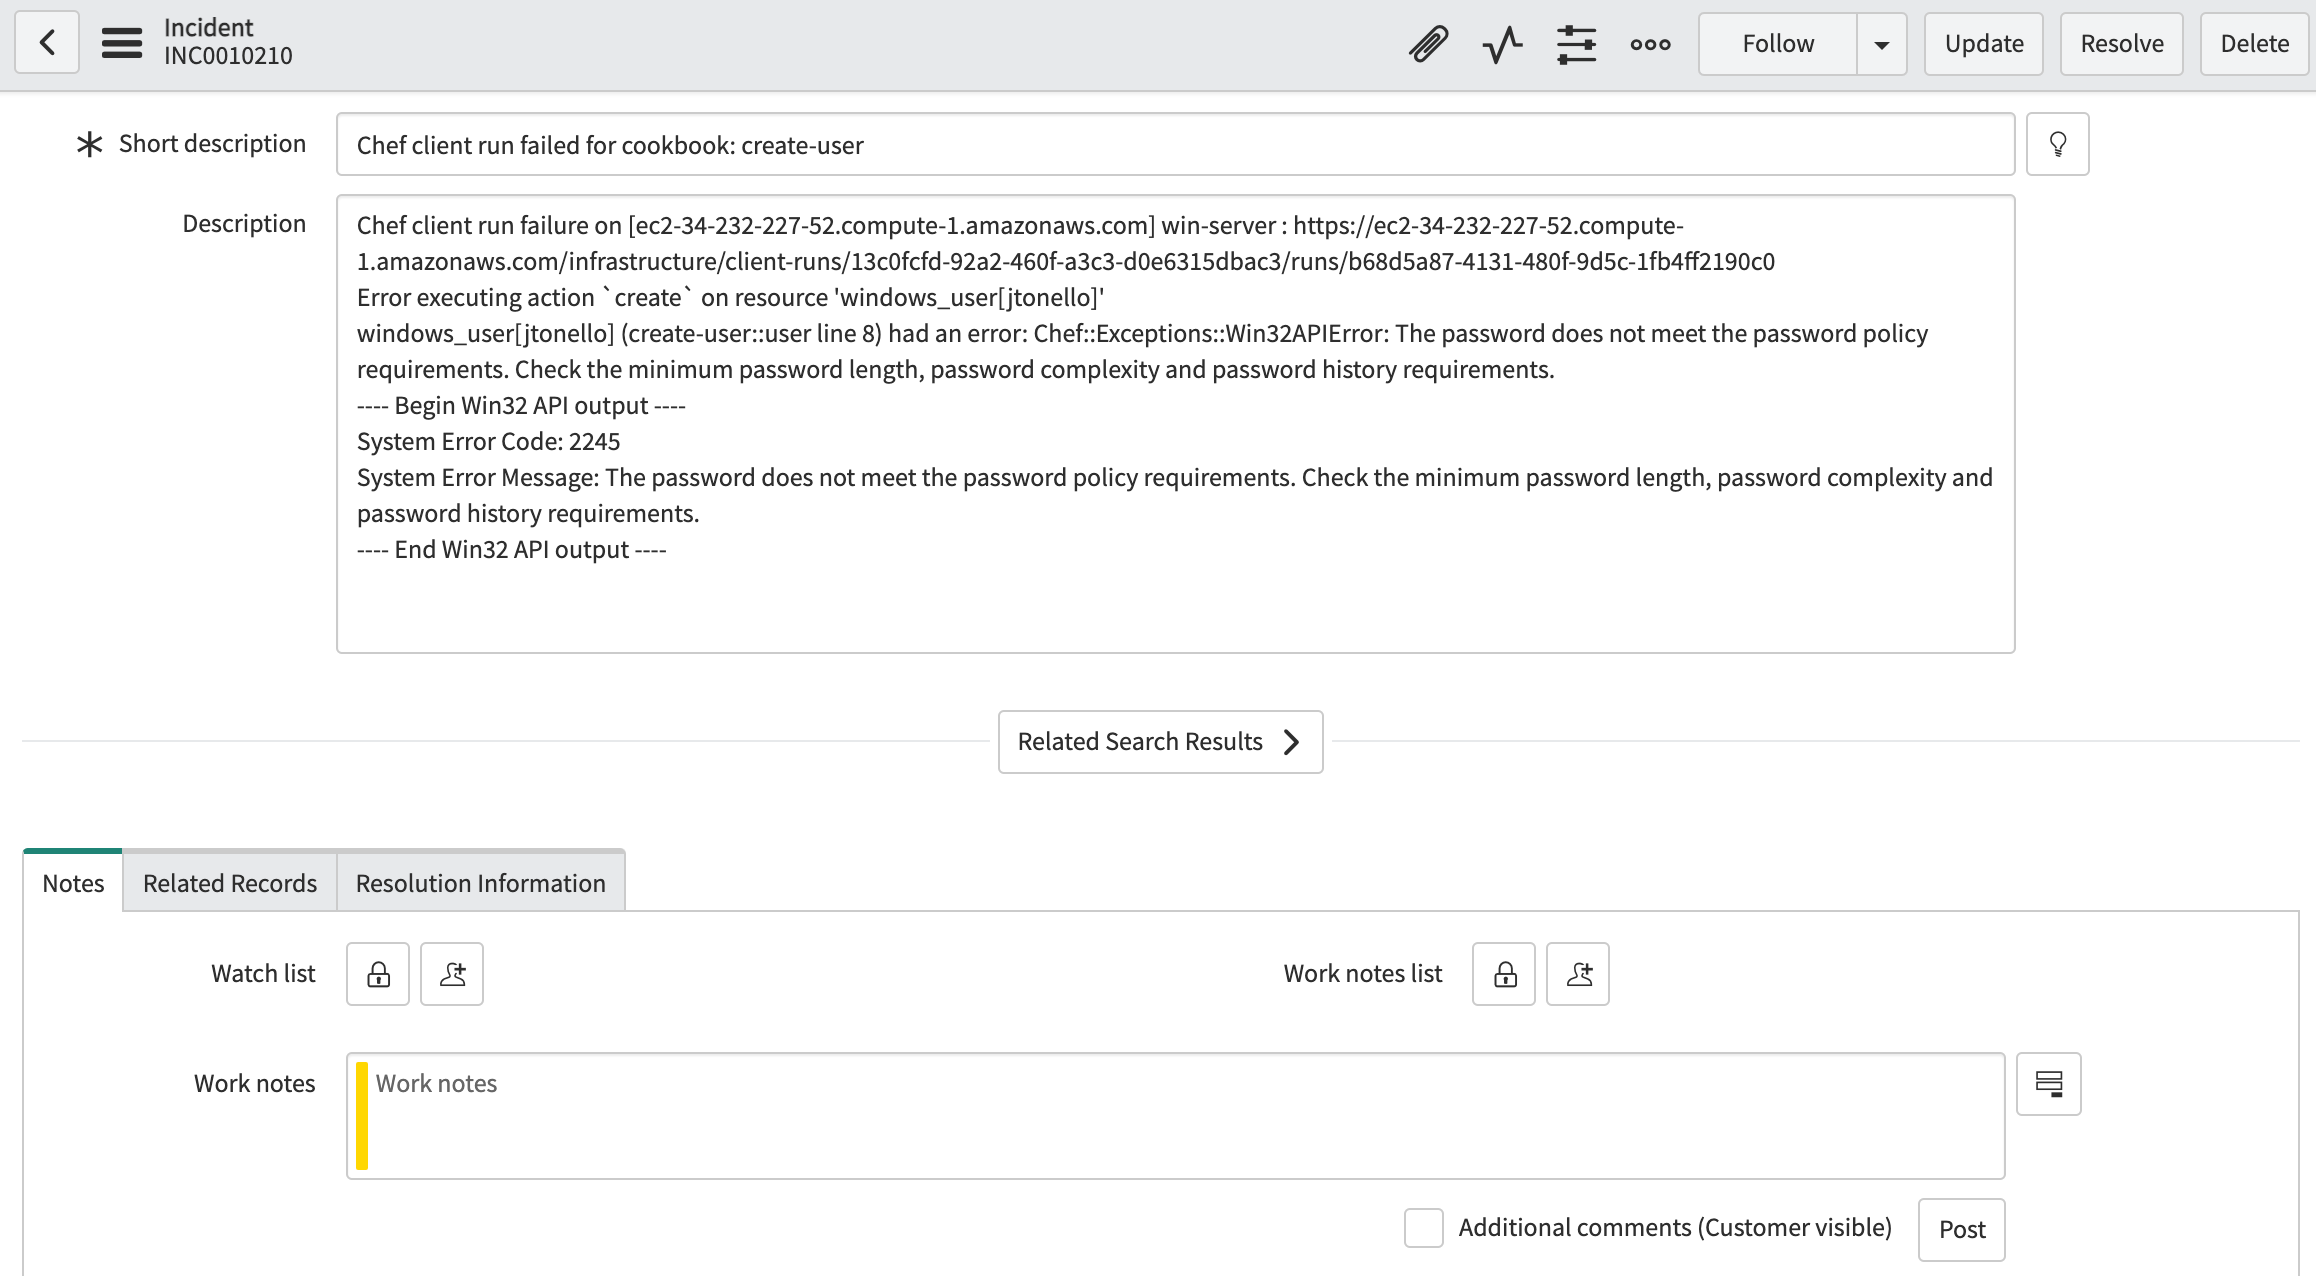This screenshot has height=1276, width=2316.
Task: Open the Follow dropdown arrow
Action: click(1881, 43)
